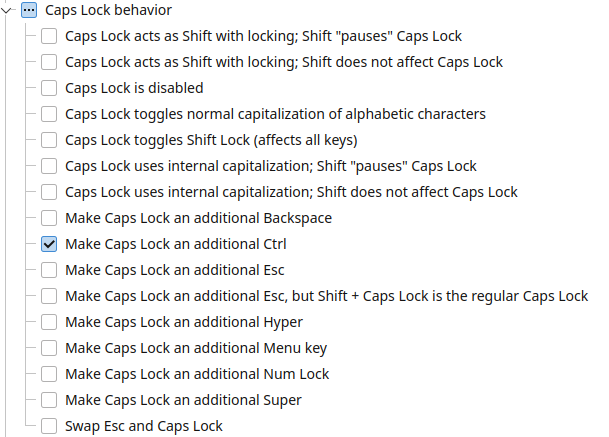Select the Caps Lock behavior heading
Screen dimensions: 609x437
pos(108,11)
